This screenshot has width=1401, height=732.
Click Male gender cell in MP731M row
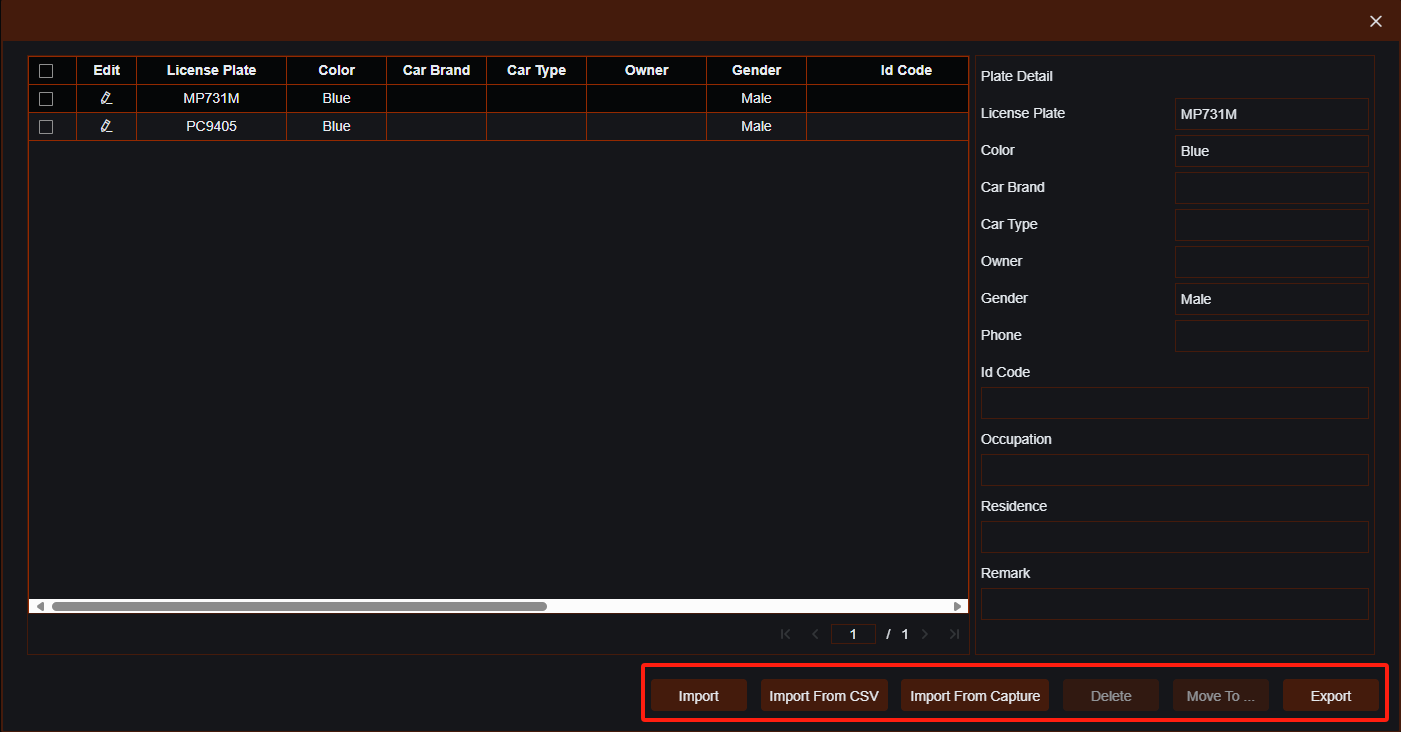click(x=757, y=99)
